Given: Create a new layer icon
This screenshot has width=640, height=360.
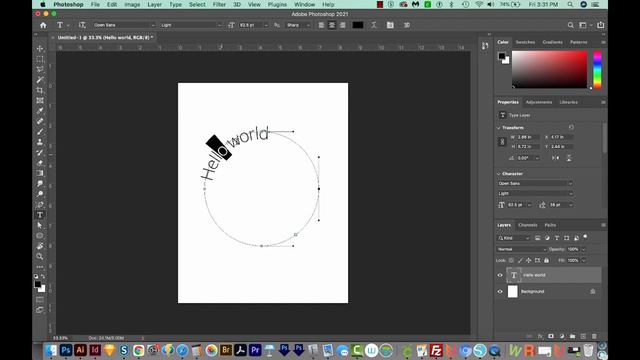Looking at the screenshot, I should click(x=583, y=336).
